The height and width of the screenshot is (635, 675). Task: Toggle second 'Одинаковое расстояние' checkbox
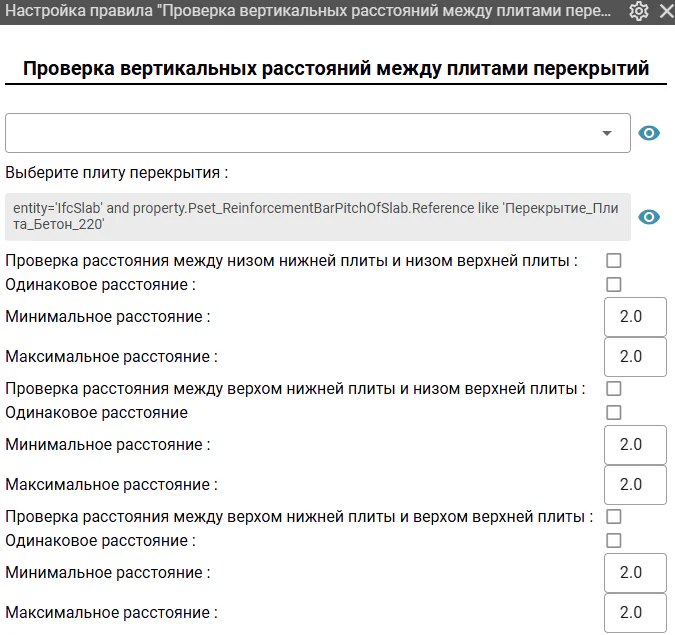[613, 412]
